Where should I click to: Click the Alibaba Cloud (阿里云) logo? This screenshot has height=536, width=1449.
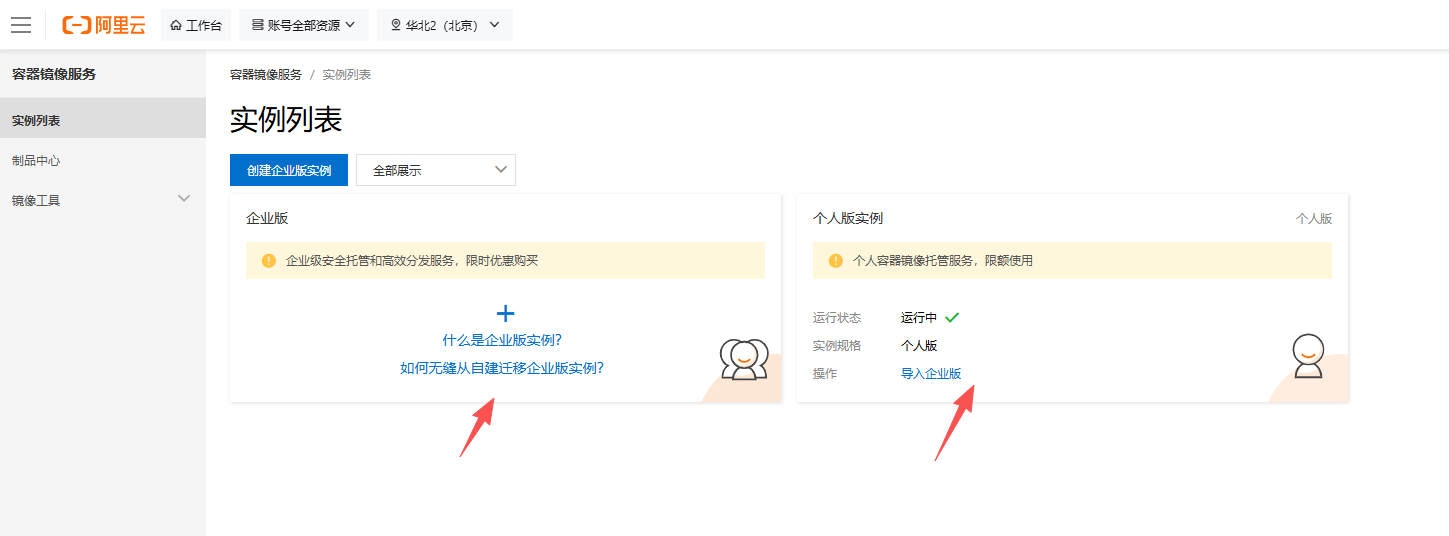click(x=104, y=25)
